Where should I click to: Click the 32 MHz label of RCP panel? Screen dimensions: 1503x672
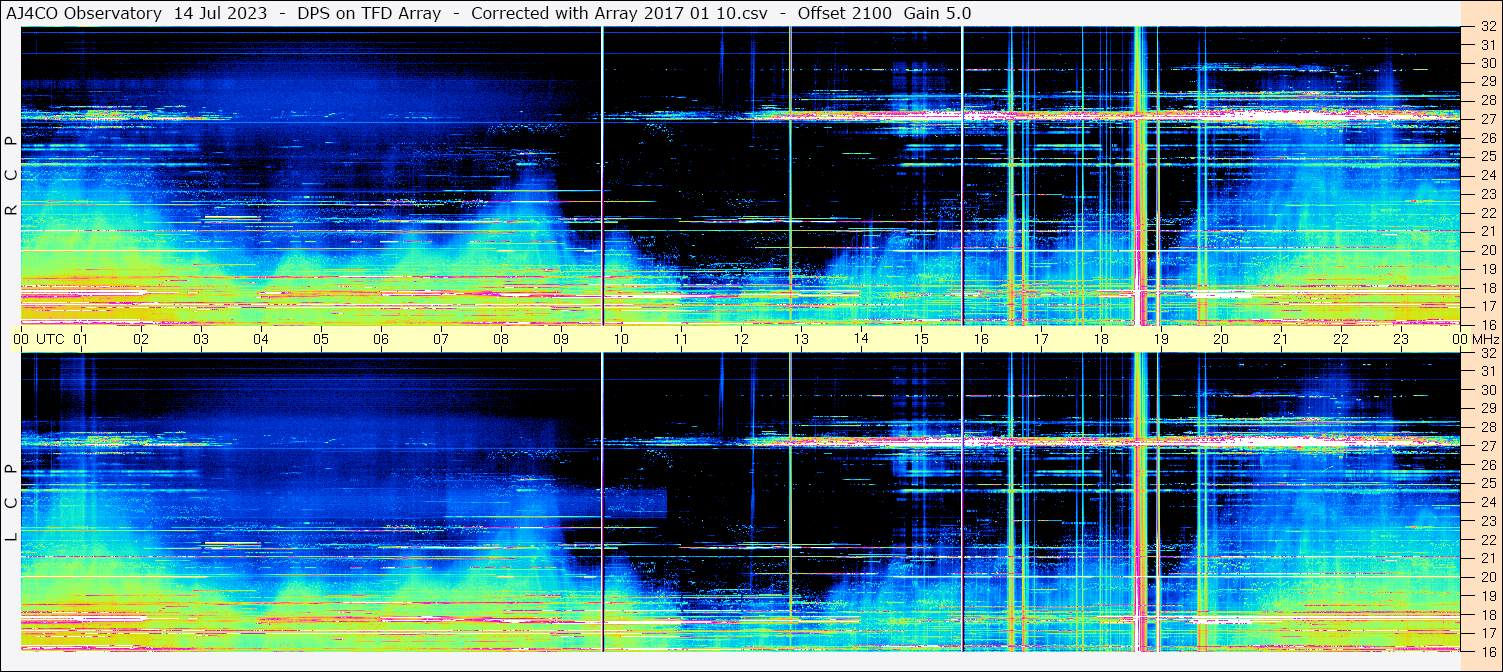1487,27
